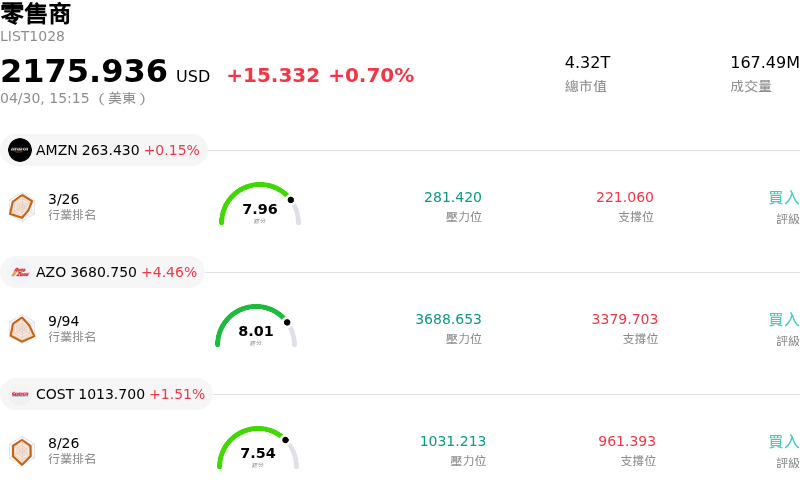Click the 4.32T total market cap

click(x=587, y=63)
